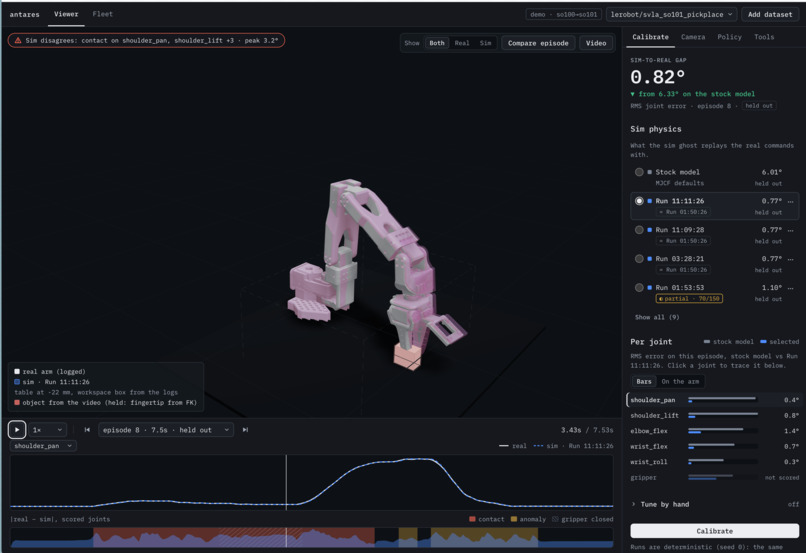The height and width of the screenshot is (553, 806).
Task: Click the shoulder_pan trajectory plot
Action: click(312, 482)
